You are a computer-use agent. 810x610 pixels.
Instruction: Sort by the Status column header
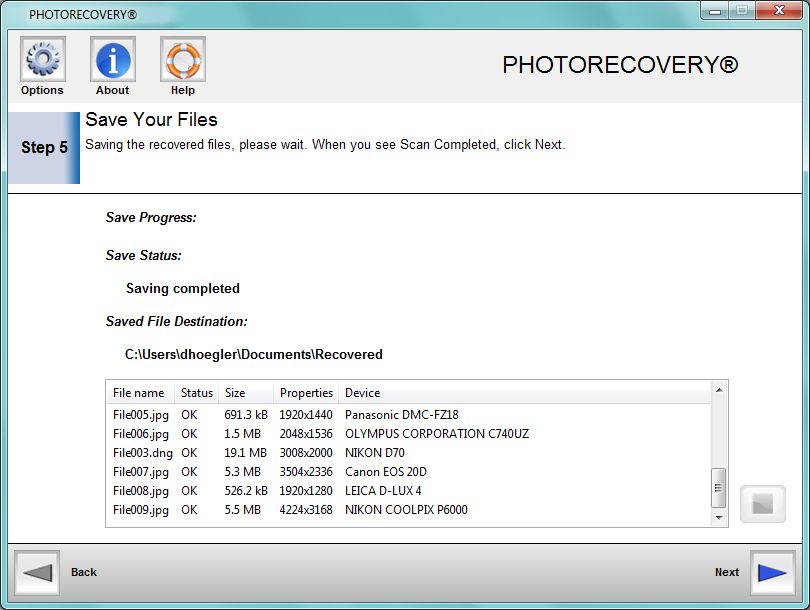click(197, 393)
